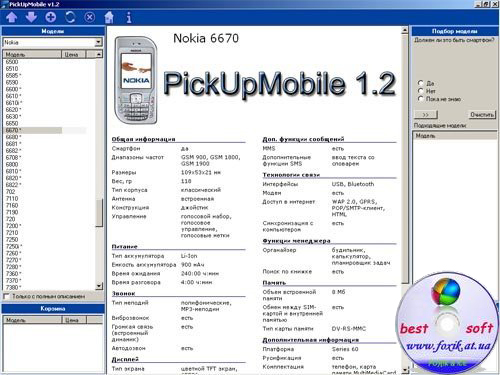Viewport: 500px width, 375px height.
Task: Select the 'Да' radio button
Action: click(x=421, y=83)
